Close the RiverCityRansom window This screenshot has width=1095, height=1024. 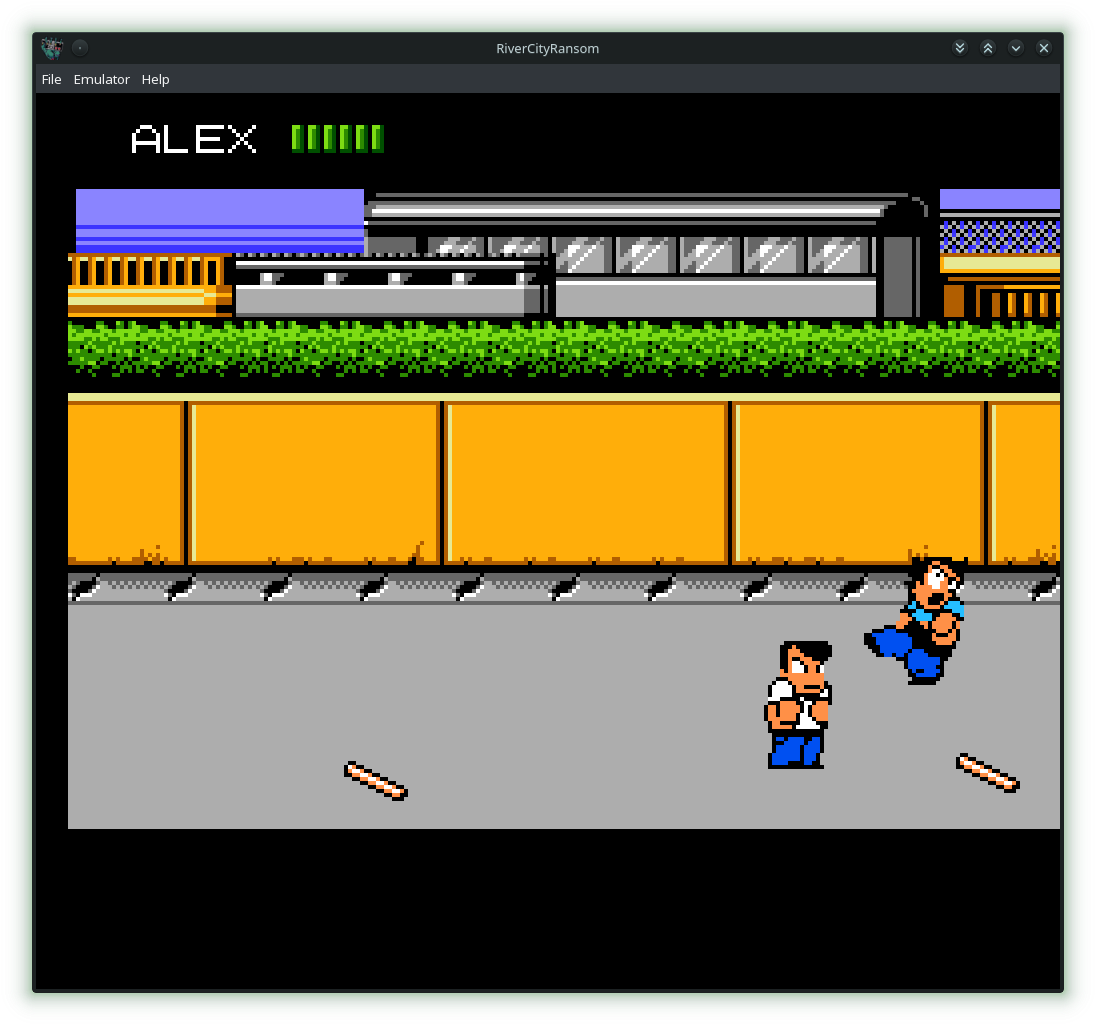coord(1044,48)
